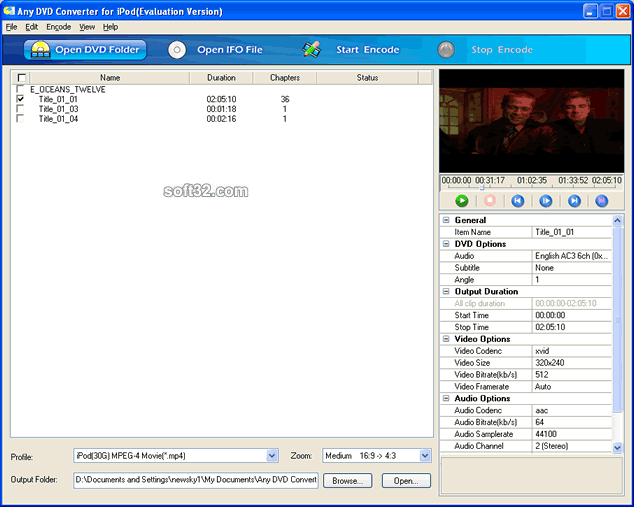Click the Video Size value 320x240
The height and width of the screenshot is (507, 634).
tap(572, 363)
